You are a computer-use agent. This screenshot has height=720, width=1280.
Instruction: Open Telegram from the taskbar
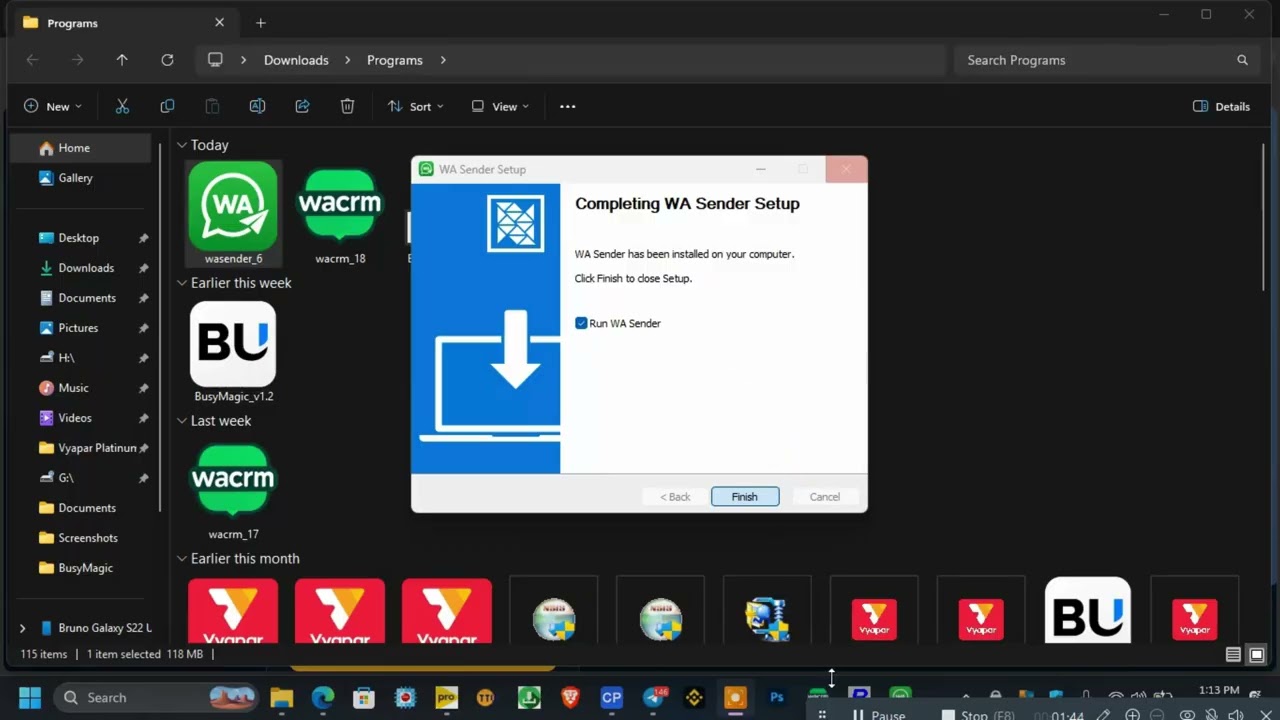click(x=653, y=697)
